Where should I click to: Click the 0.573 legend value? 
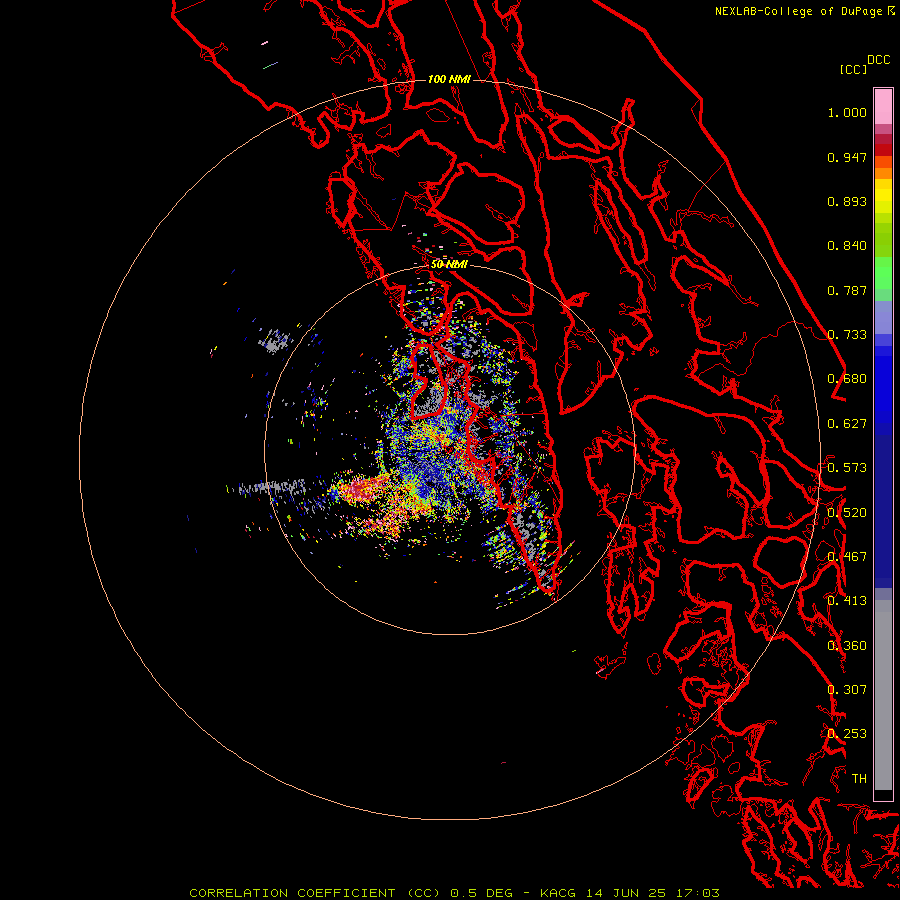pos(847,468)
